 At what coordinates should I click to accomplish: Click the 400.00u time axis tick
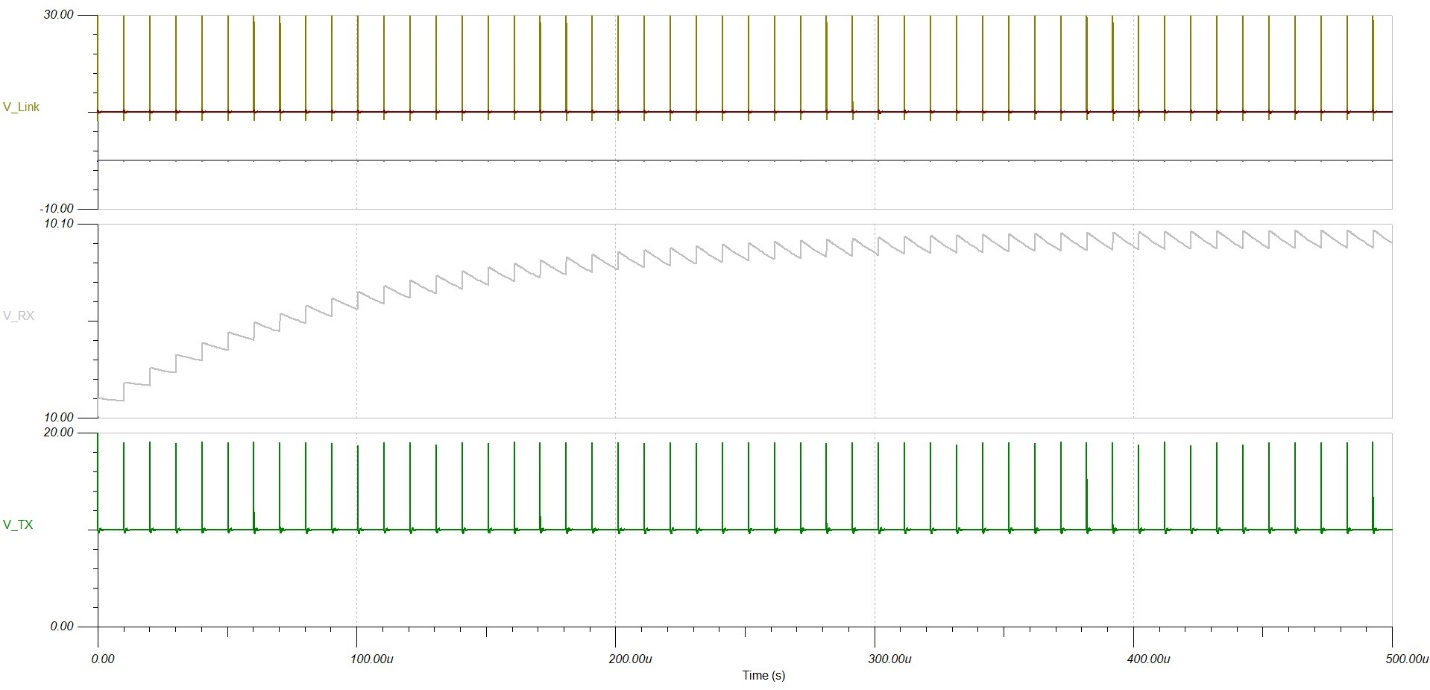click(x=1149, y=659)
